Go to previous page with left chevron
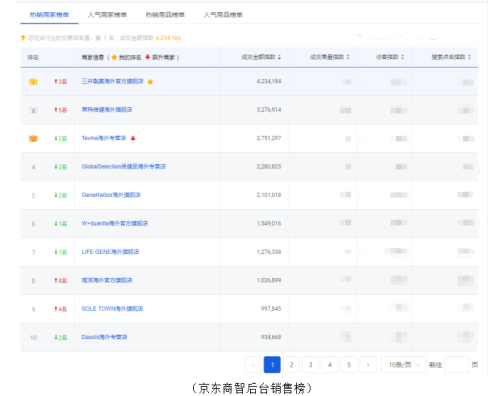The height and width of the screenshot is (396, 500). click(x=253, y=365)
